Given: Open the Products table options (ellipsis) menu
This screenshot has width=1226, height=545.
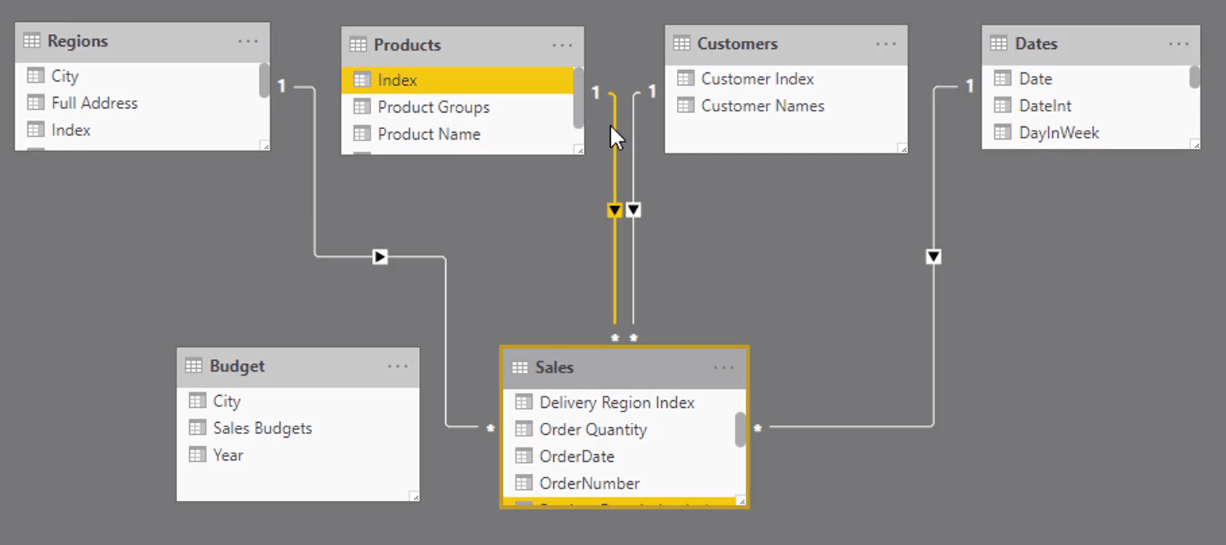Looking at the screenshot, I should coord(562,45).
